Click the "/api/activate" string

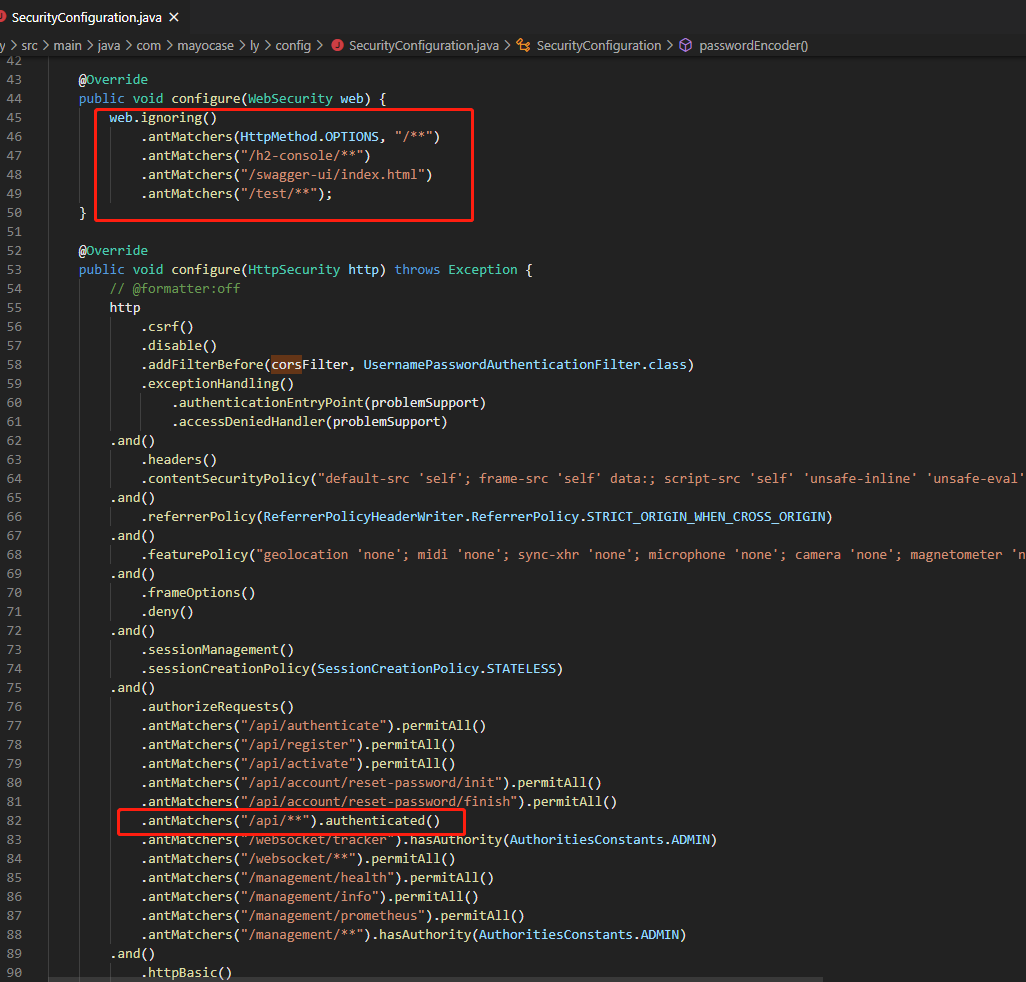(x=298, y=763)
